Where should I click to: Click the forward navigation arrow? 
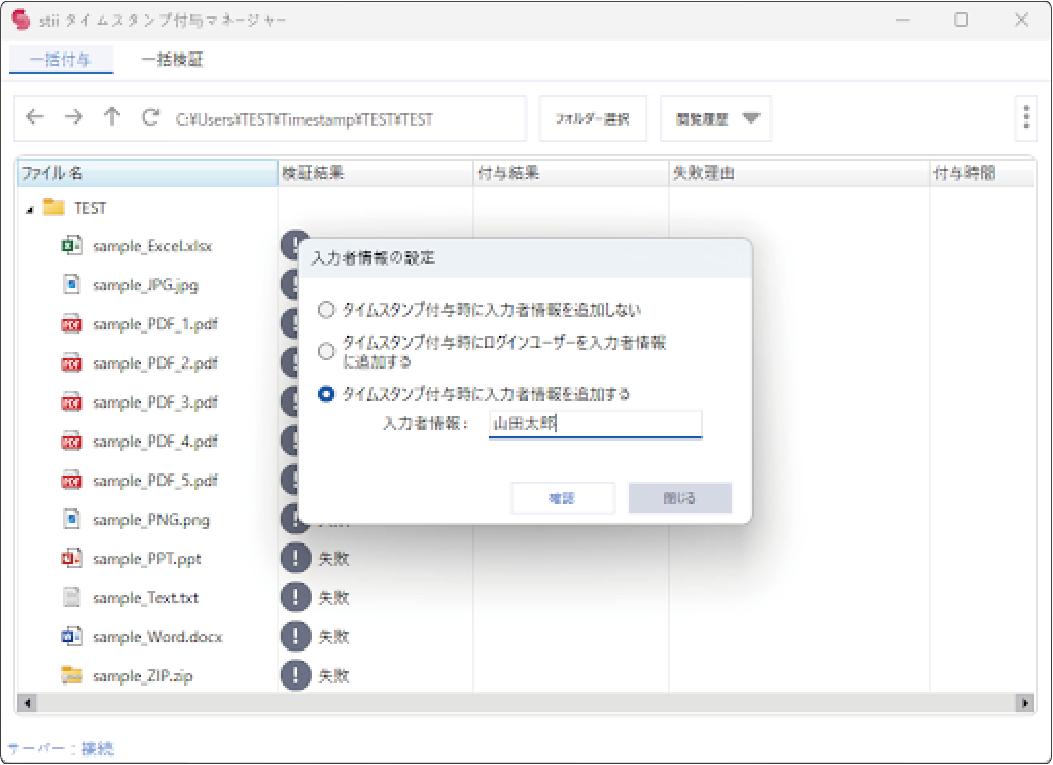point(73,118)
